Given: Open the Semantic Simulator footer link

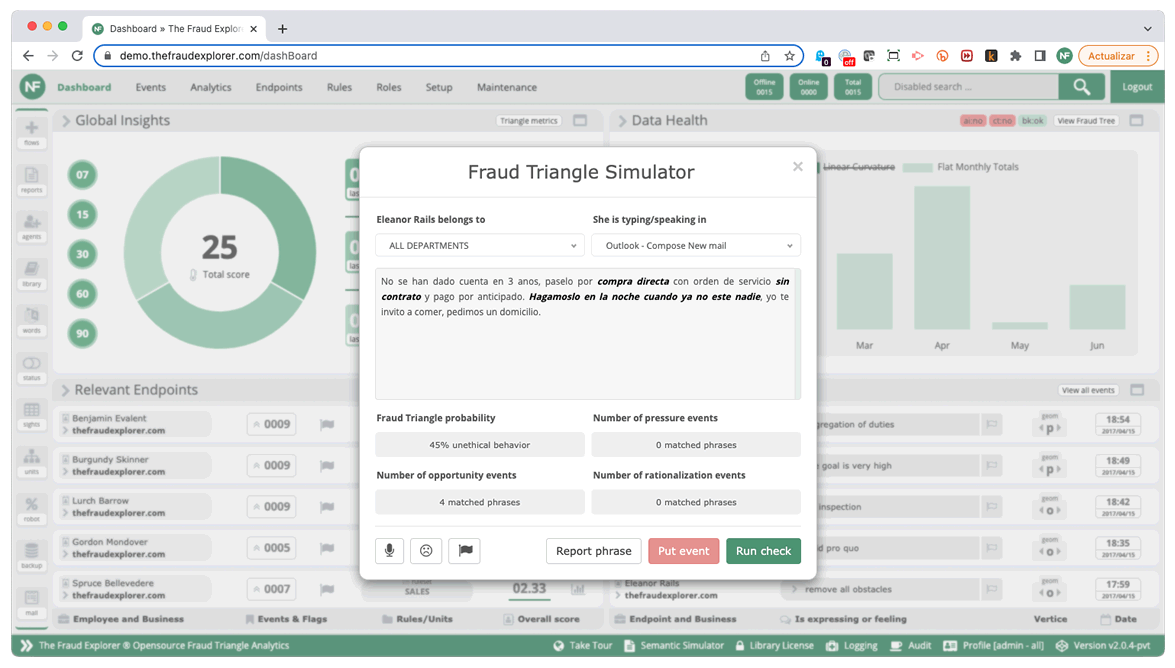Looking at the screenshot, I should 674,646.
